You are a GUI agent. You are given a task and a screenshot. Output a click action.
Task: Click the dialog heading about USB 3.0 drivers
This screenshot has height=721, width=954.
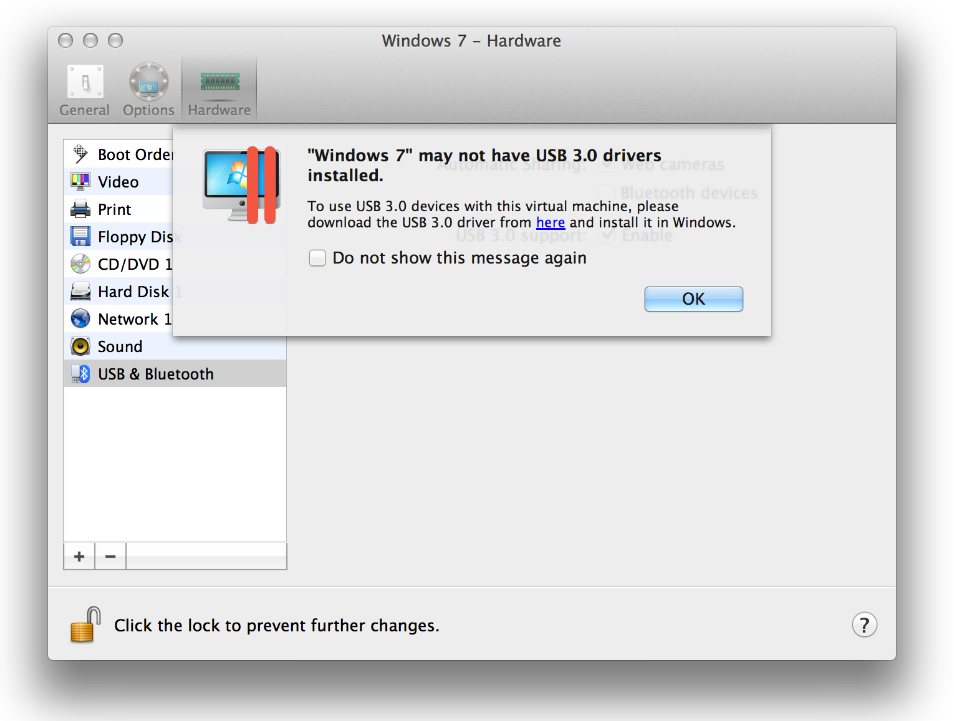[x=484, y=165]
